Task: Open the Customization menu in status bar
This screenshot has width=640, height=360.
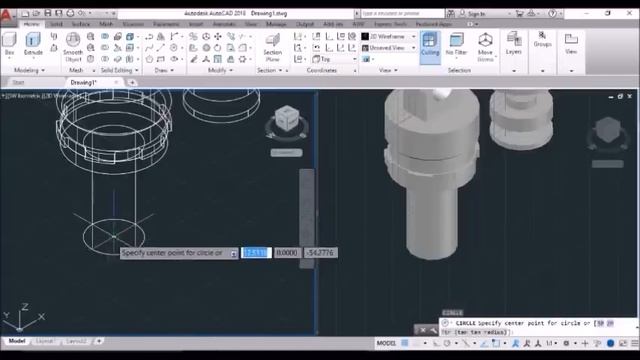Action: [635, 343]
